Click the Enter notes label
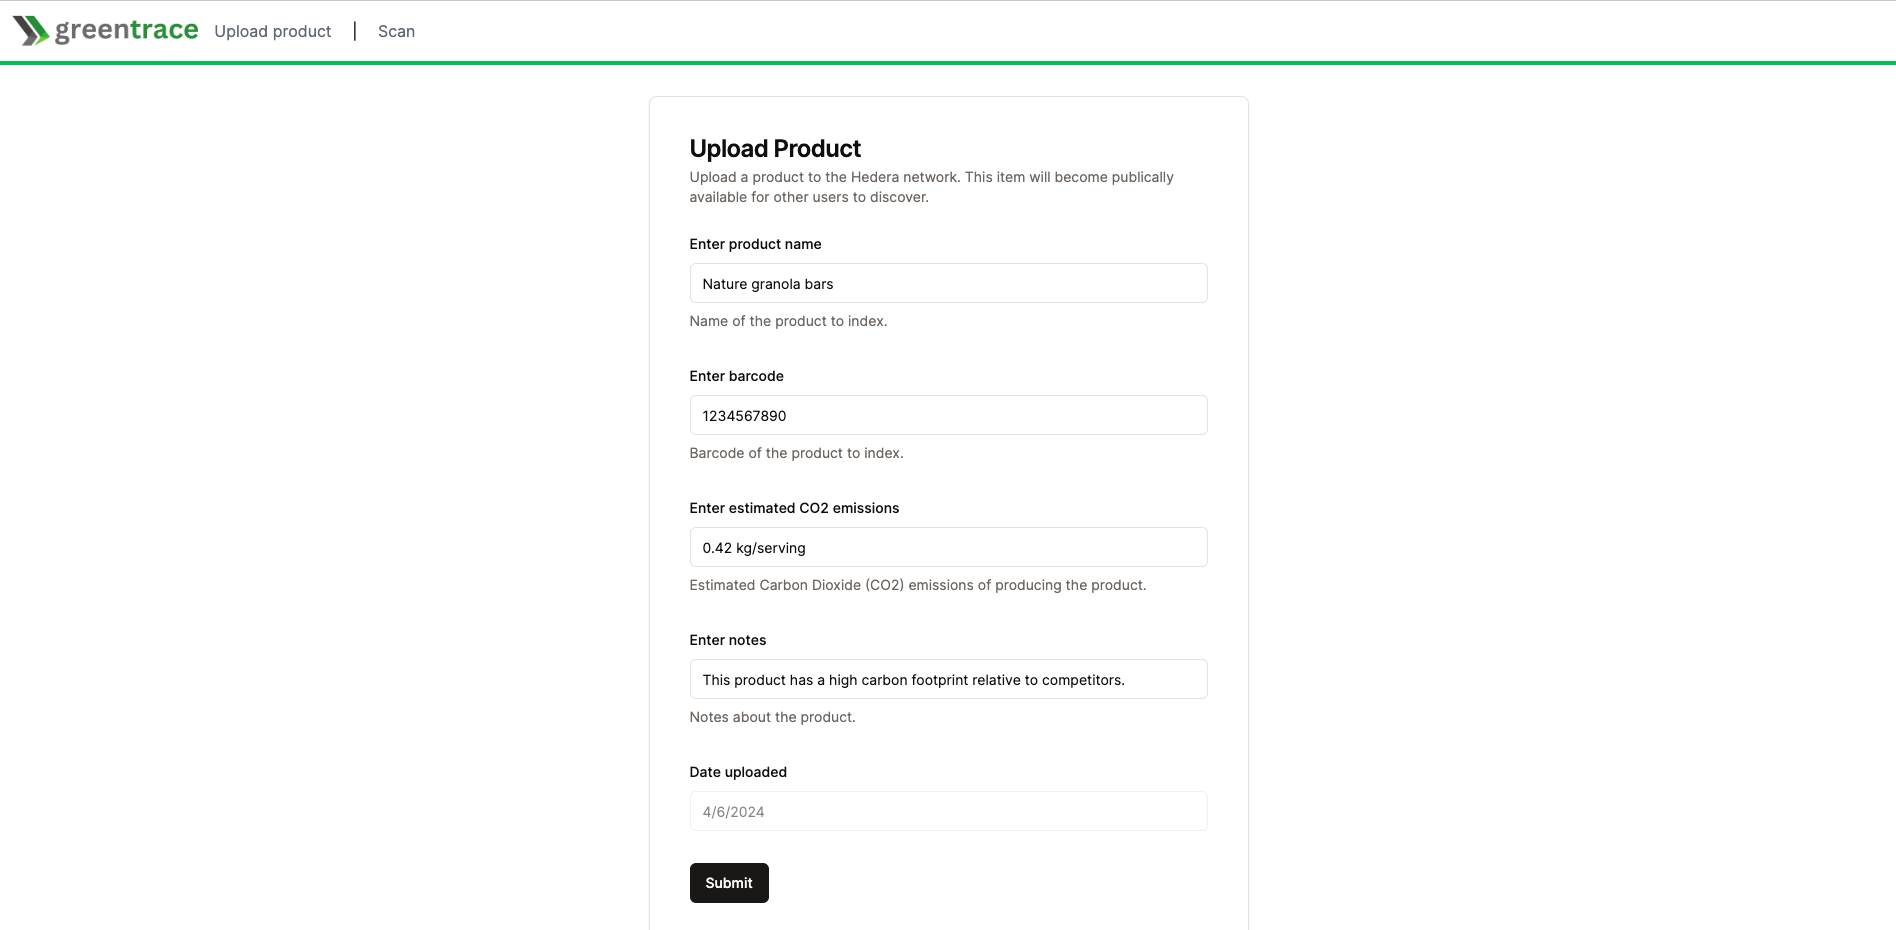 coord(727,640)
